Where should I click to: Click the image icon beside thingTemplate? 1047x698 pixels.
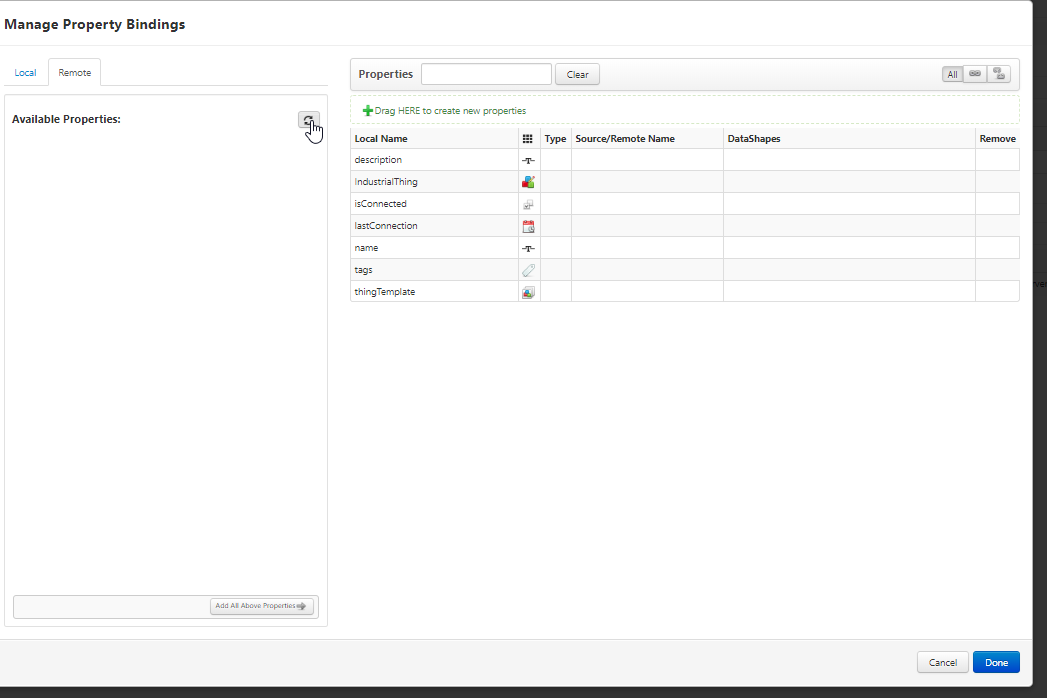click(529, 291)
